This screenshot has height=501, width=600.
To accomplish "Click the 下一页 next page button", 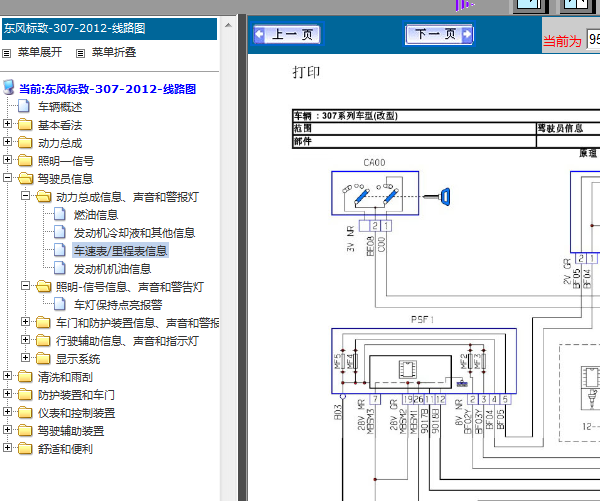I will coord(439,34).
